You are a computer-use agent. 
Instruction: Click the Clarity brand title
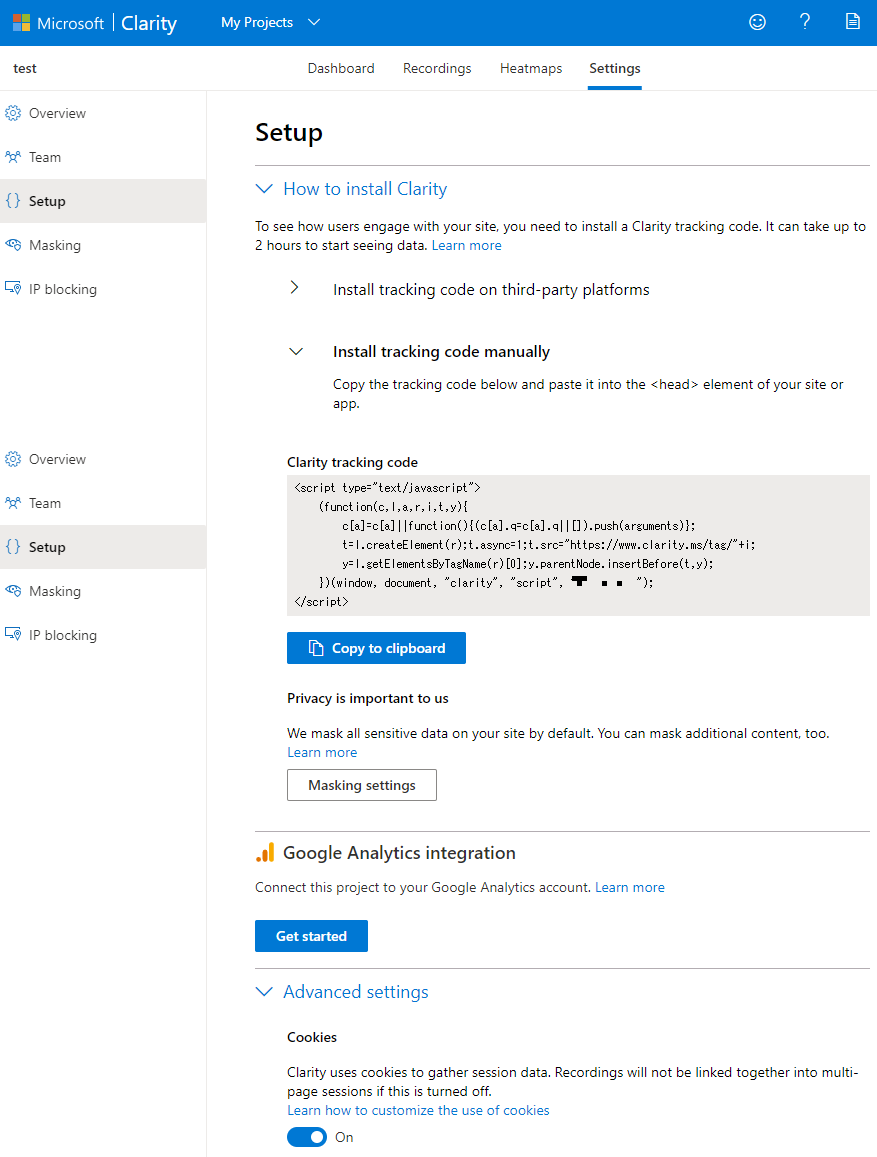click(149, 23)
